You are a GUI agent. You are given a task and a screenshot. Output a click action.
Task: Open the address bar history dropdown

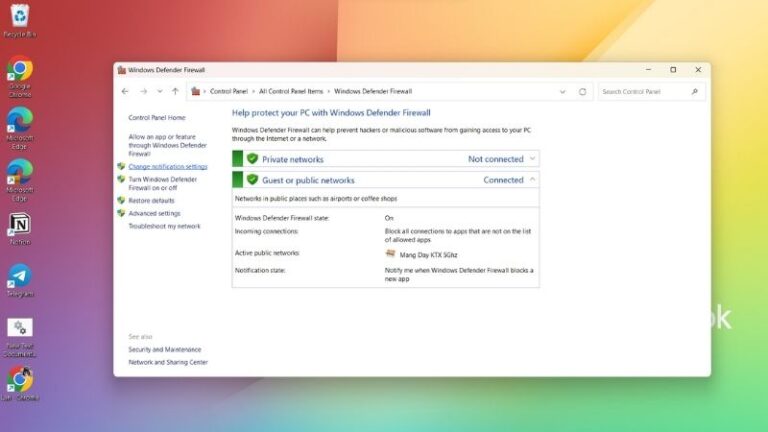tap(563, 91)
